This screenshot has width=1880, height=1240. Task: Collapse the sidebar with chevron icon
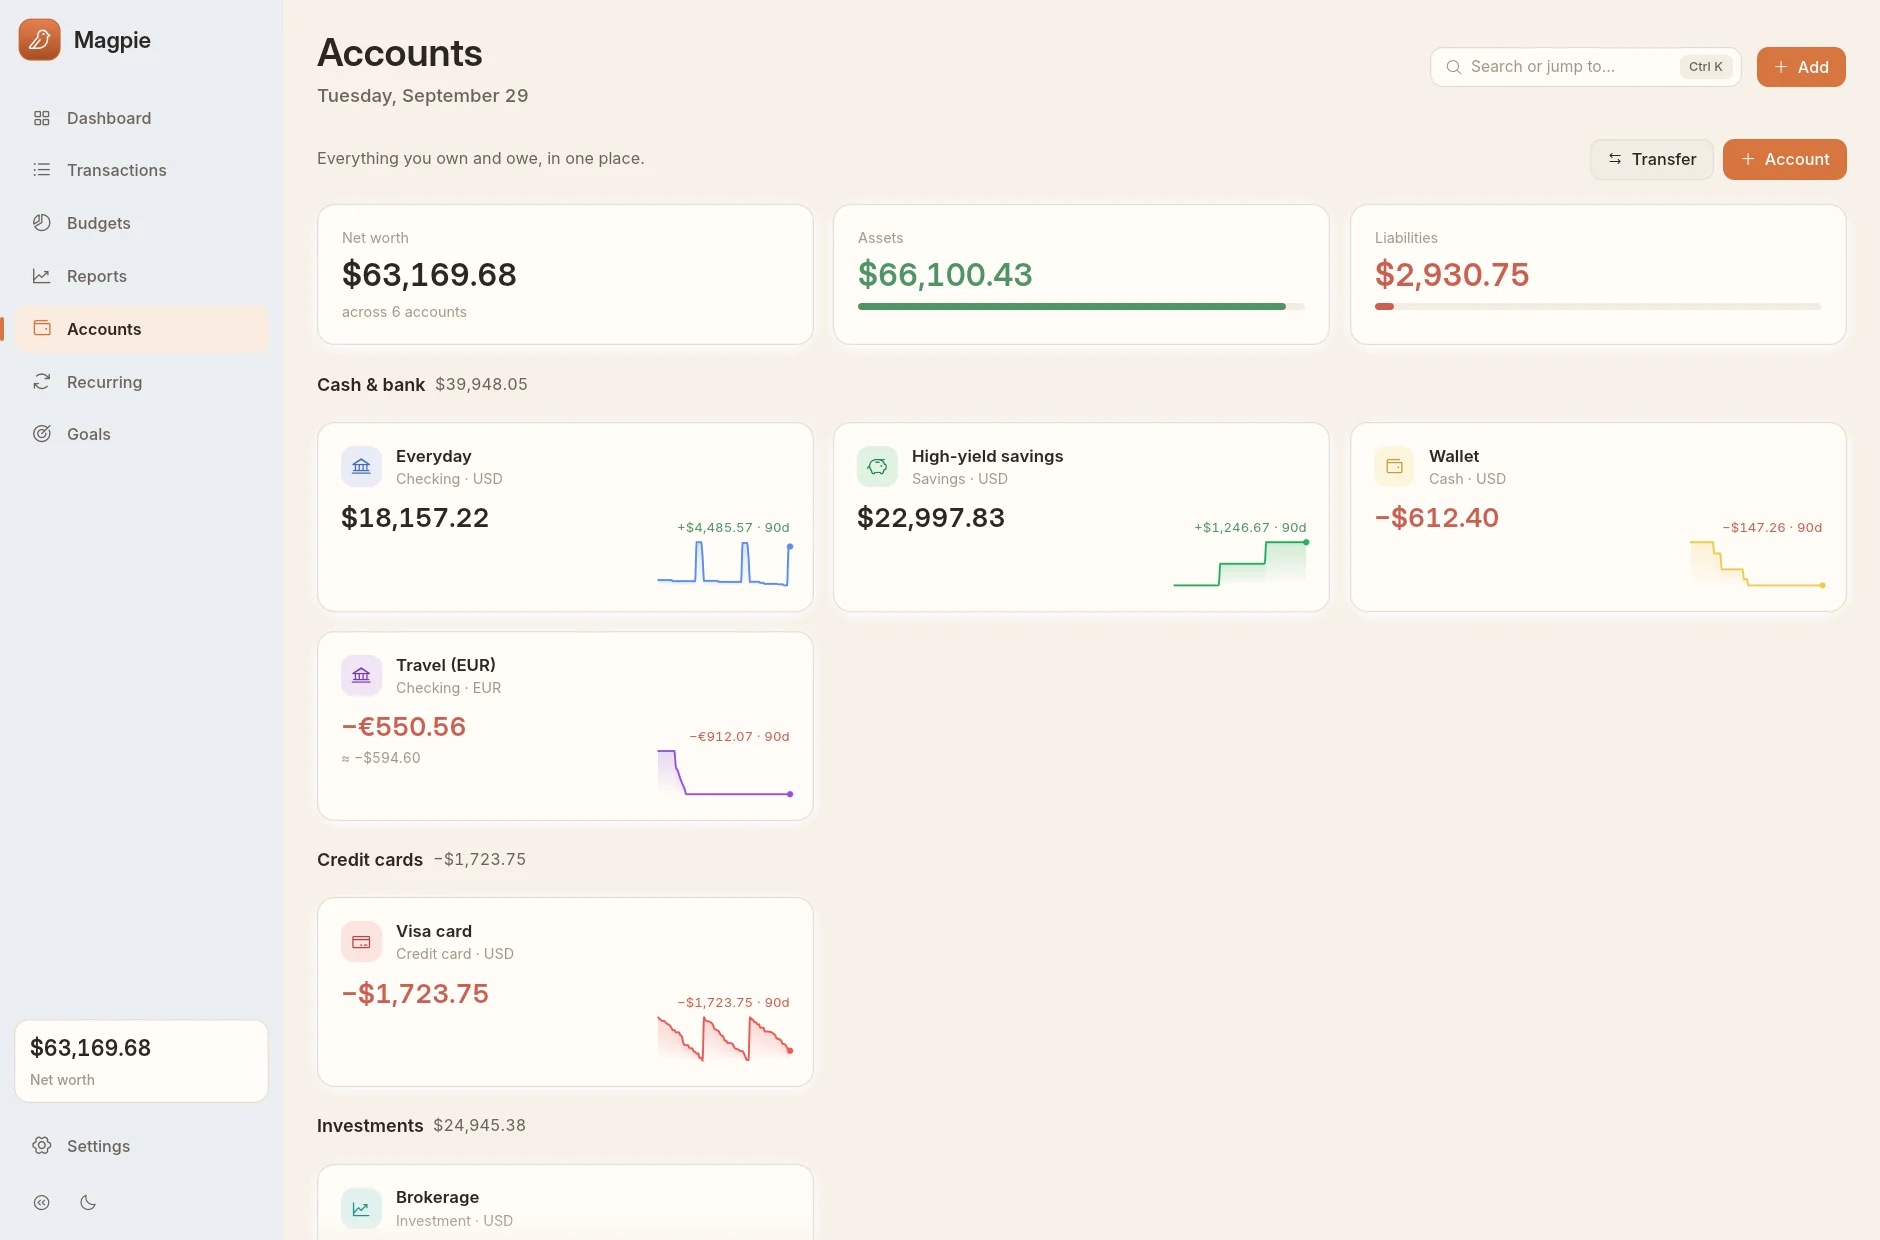coord(41,1203)
